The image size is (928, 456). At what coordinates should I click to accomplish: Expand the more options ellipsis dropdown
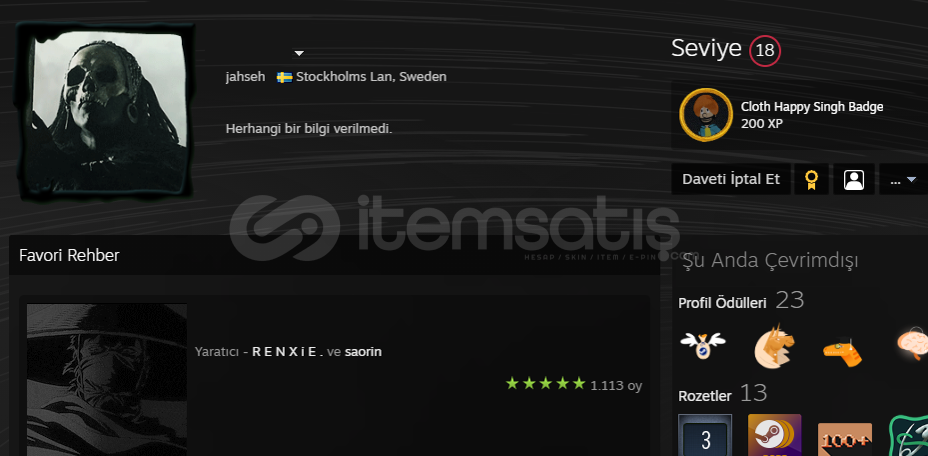(x=903, y=179)
